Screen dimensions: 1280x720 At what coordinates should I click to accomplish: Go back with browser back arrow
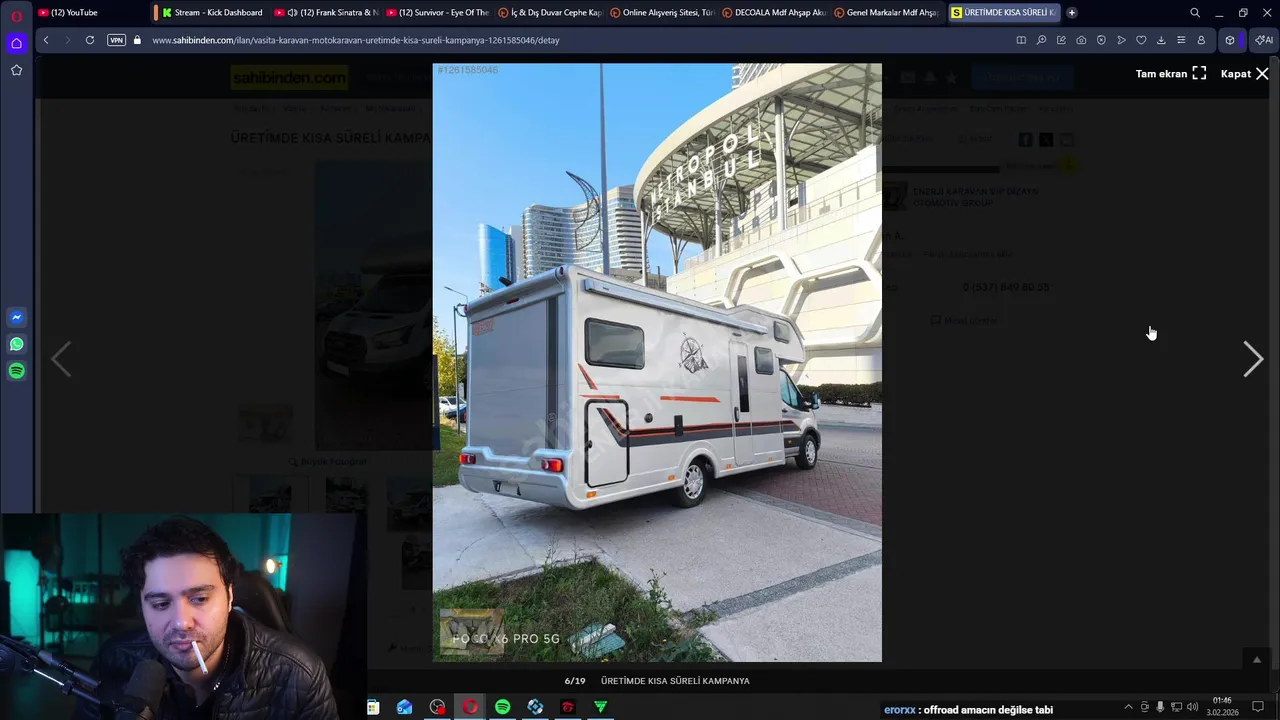pos(45,40)
